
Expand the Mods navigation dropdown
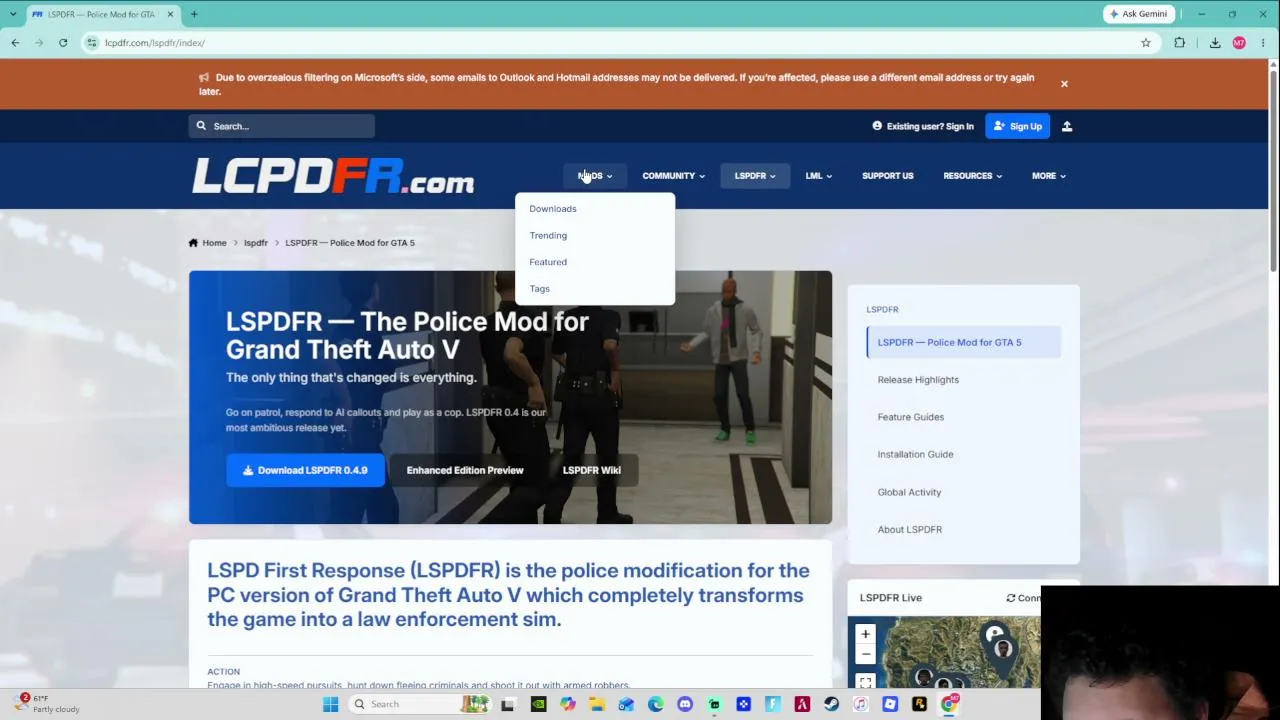pos(595,176)
